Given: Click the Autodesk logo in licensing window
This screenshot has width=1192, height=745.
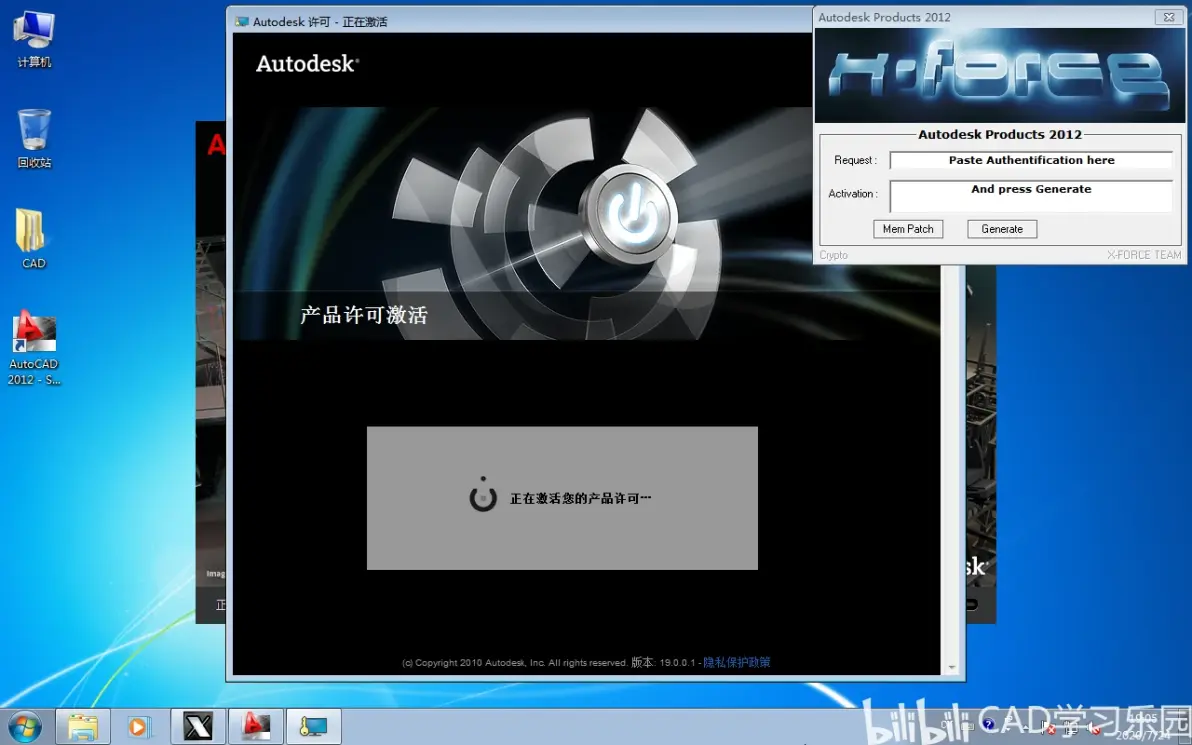Looking at the screenshot, I should tap(307, 64).
